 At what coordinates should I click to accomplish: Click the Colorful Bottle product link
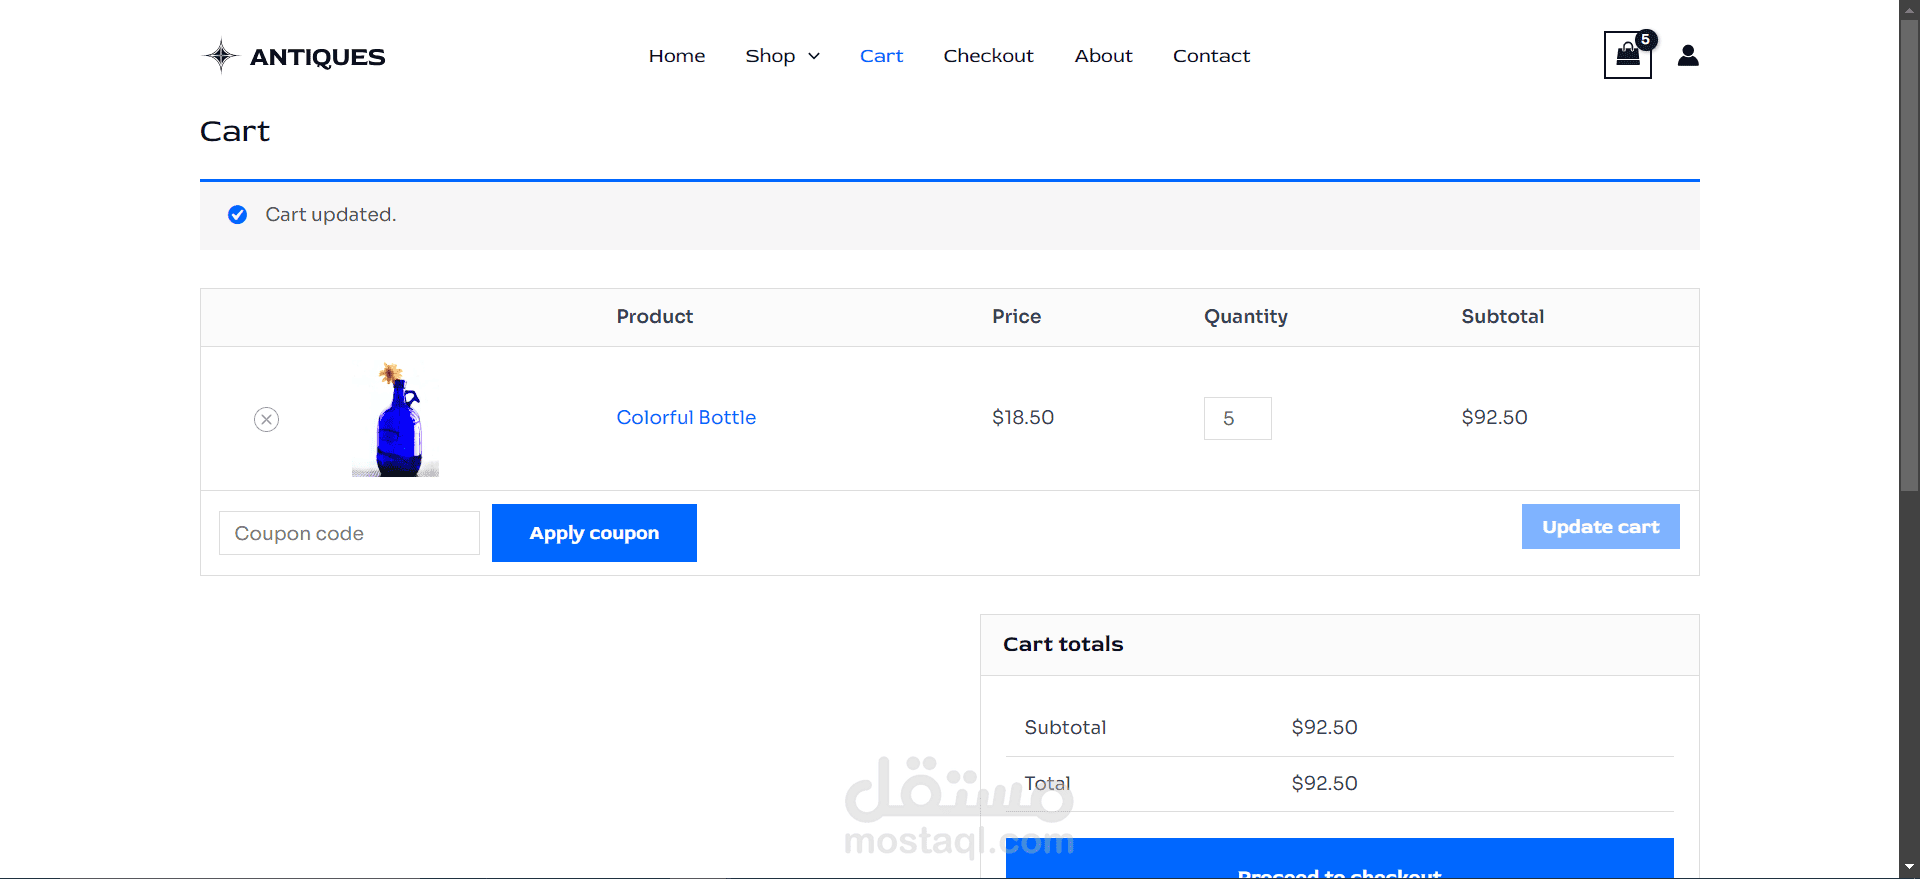click(686, 418)
